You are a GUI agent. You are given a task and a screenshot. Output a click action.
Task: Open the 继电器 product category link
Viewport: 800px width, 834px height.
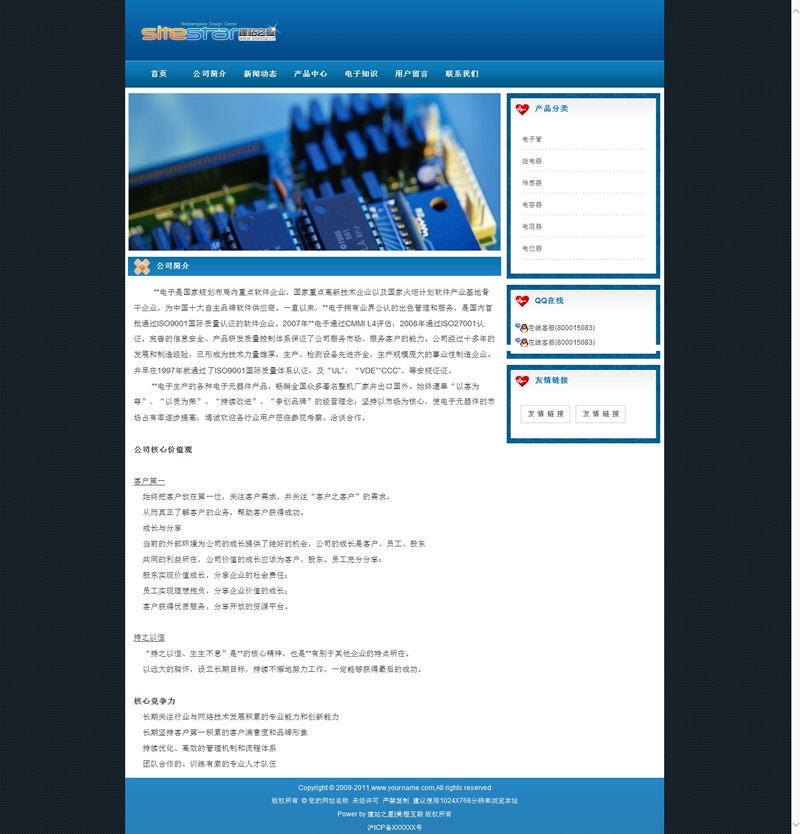pyautogui.click(x=532, y=161)
